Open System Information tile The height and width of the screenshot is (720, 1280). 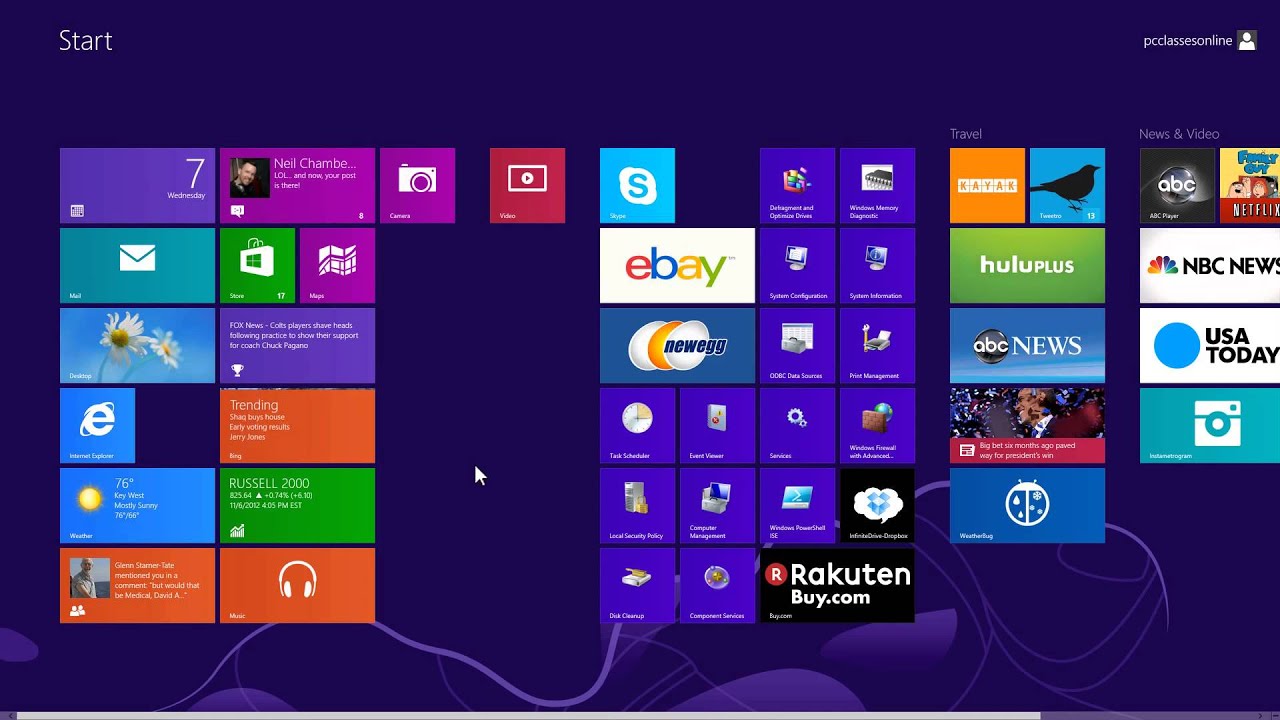coord(877,265)
